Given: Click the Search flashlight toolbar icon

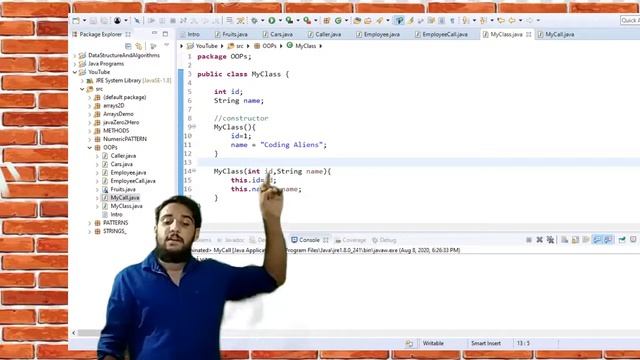Looking at the screenshot, I should pyautogui.click(x=380, y=20).
